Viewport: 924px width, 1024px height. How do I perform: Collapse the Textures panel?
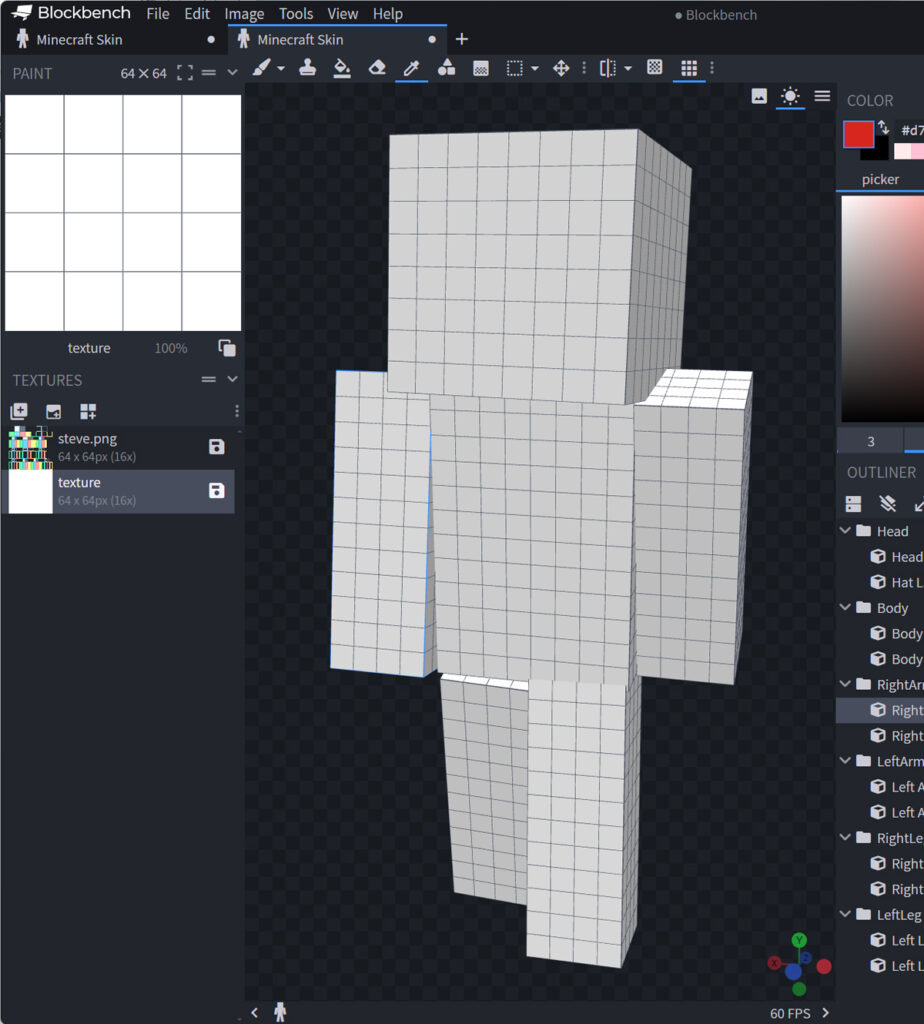[233, 380]
